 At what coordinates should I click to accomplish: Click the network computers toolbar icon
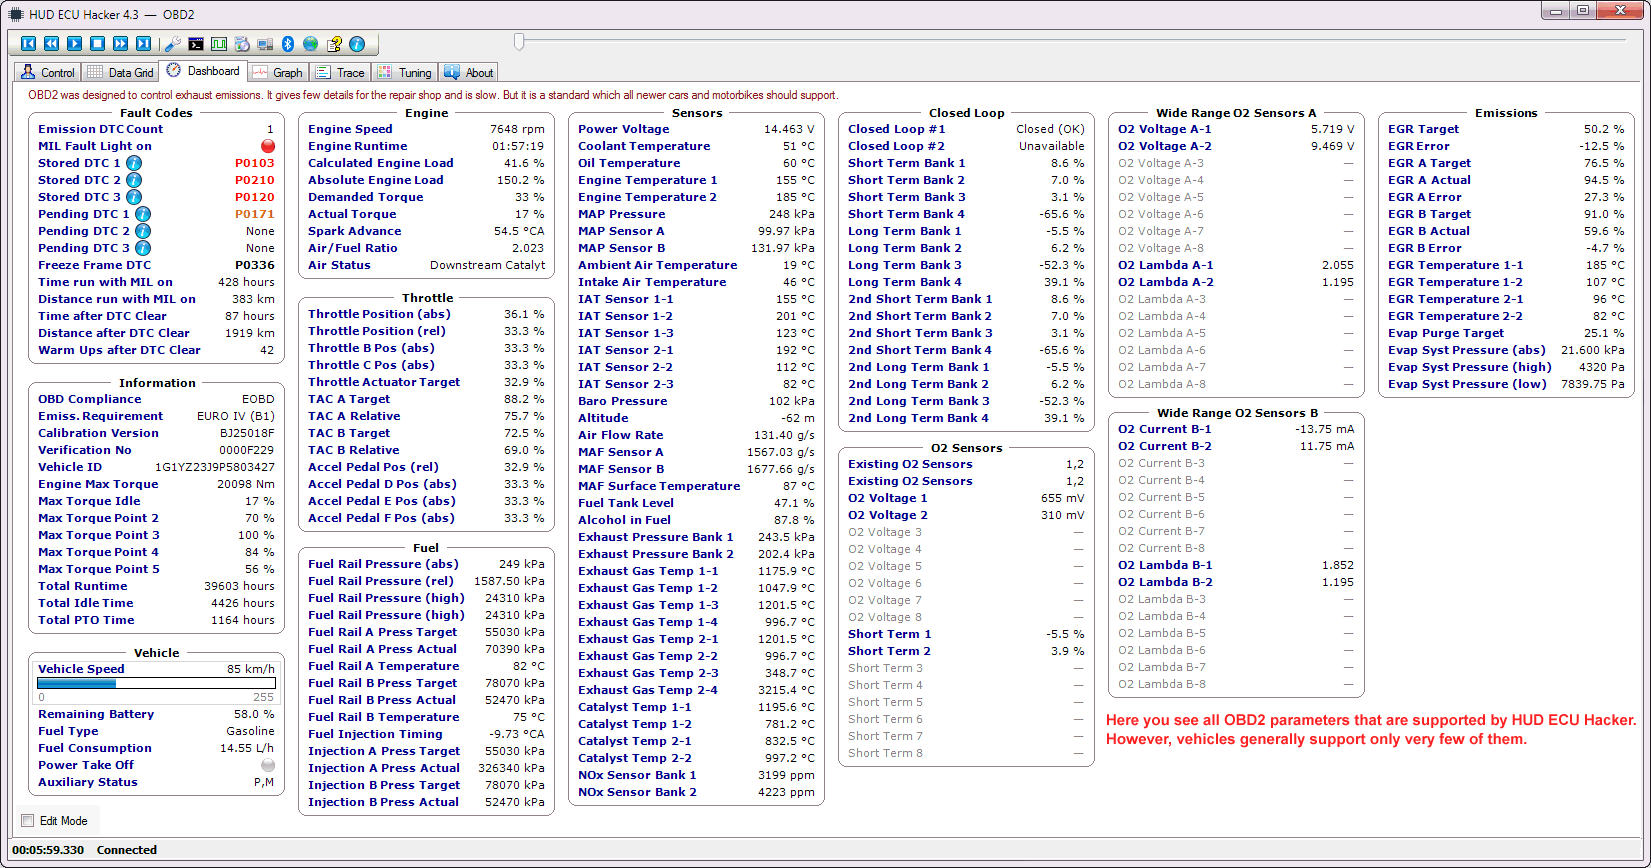(x=265, y=44)
